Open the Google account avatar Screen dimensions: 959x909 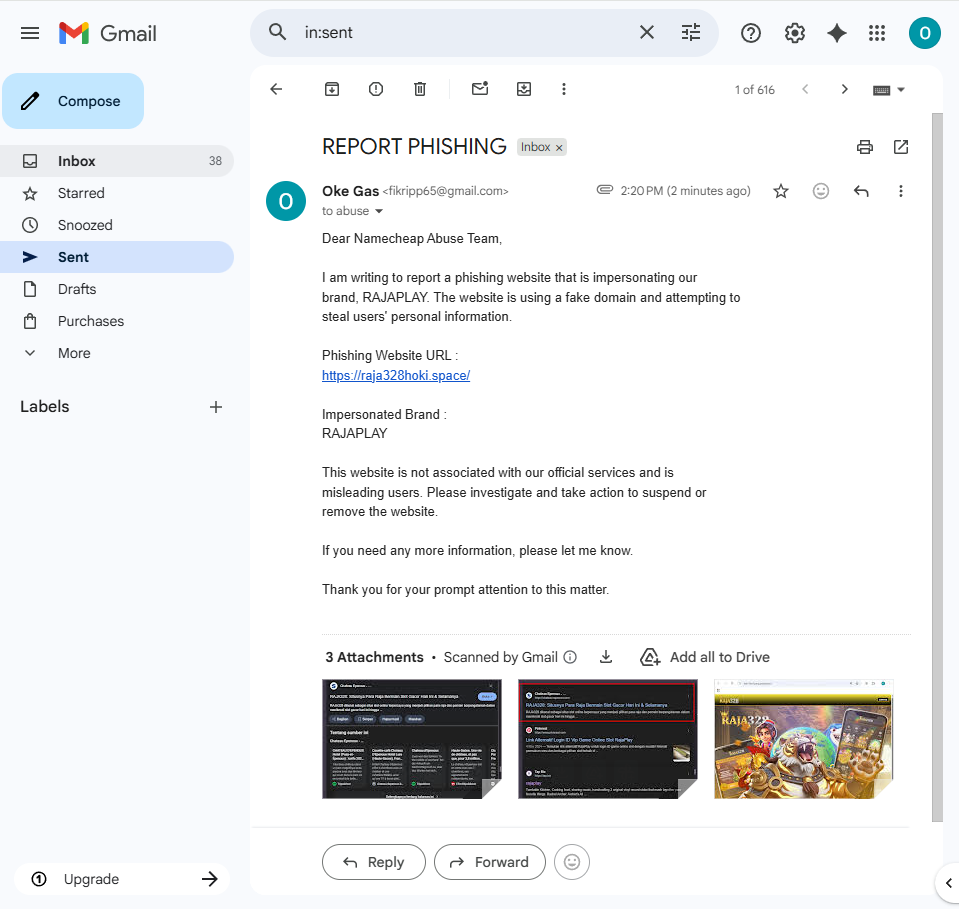click(924, 33)
